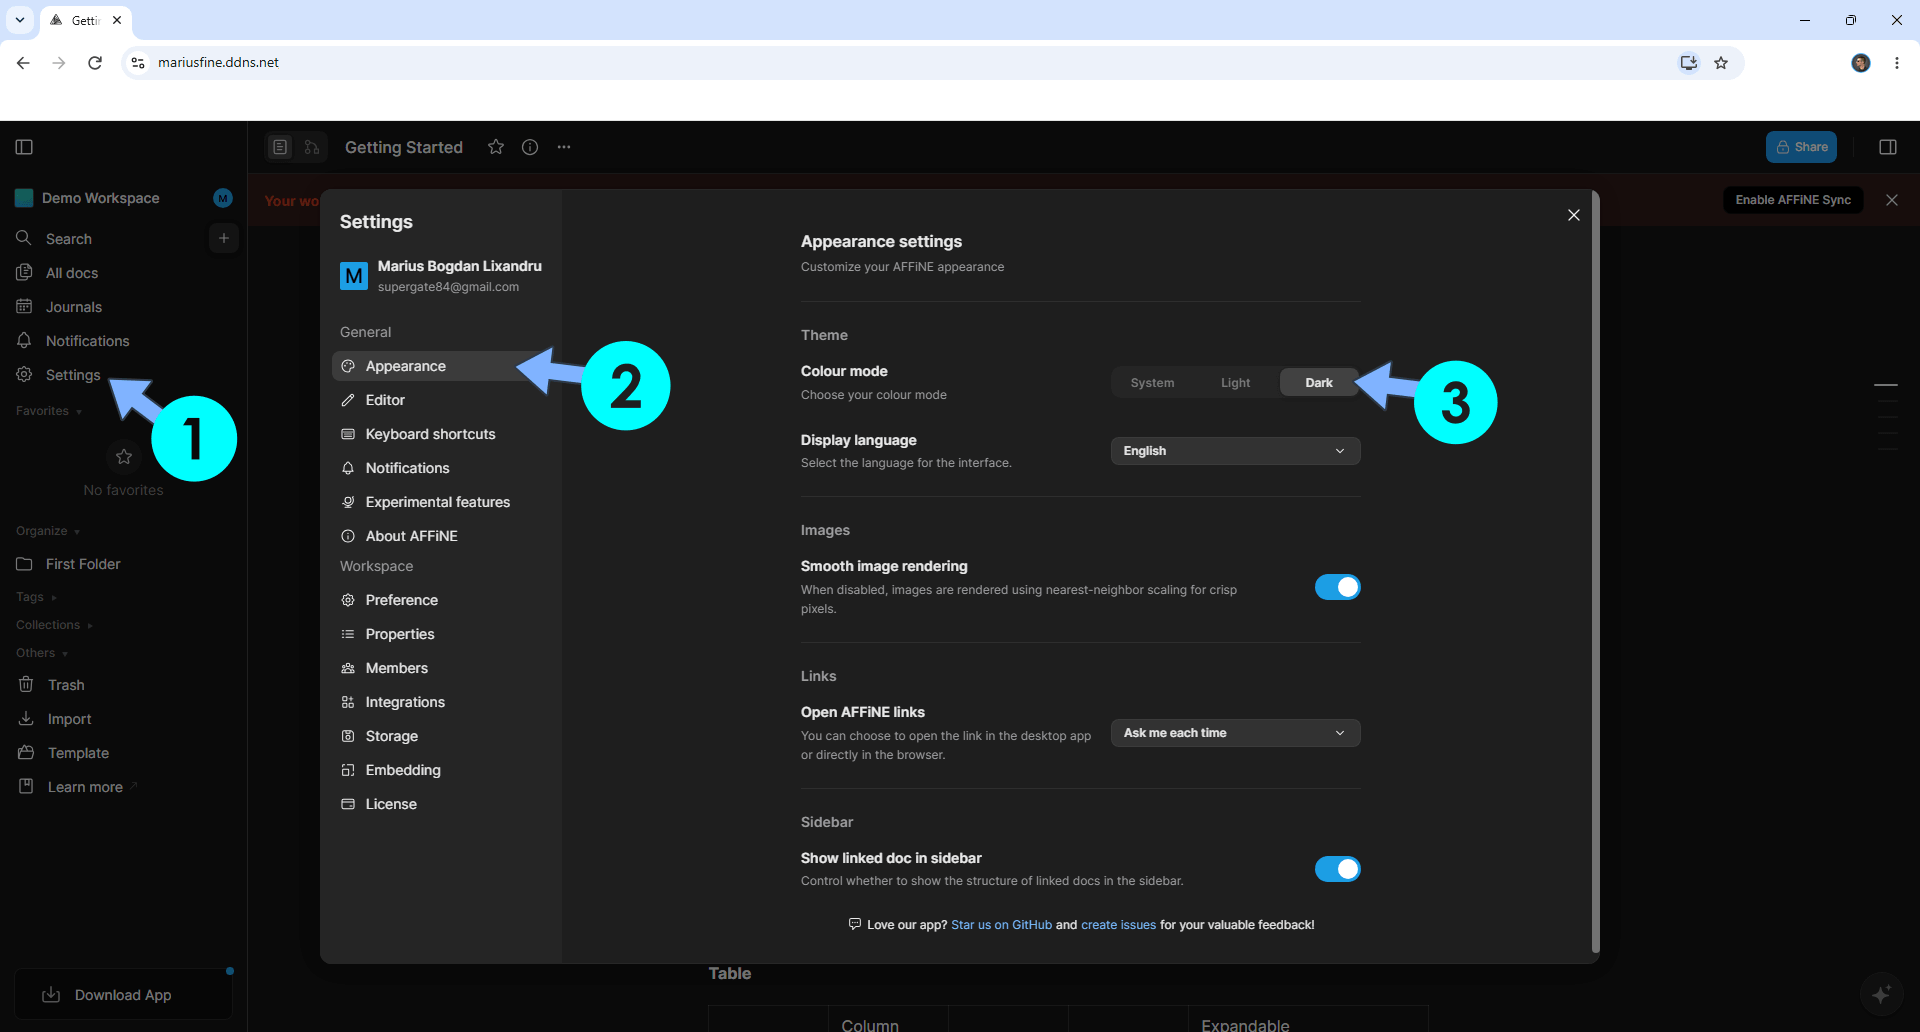Viewport: 1920px width, 1032px height.
Task: Toggle Show linked doc in sidebar
Action: pyautogui.click(x=1337, y=869)
